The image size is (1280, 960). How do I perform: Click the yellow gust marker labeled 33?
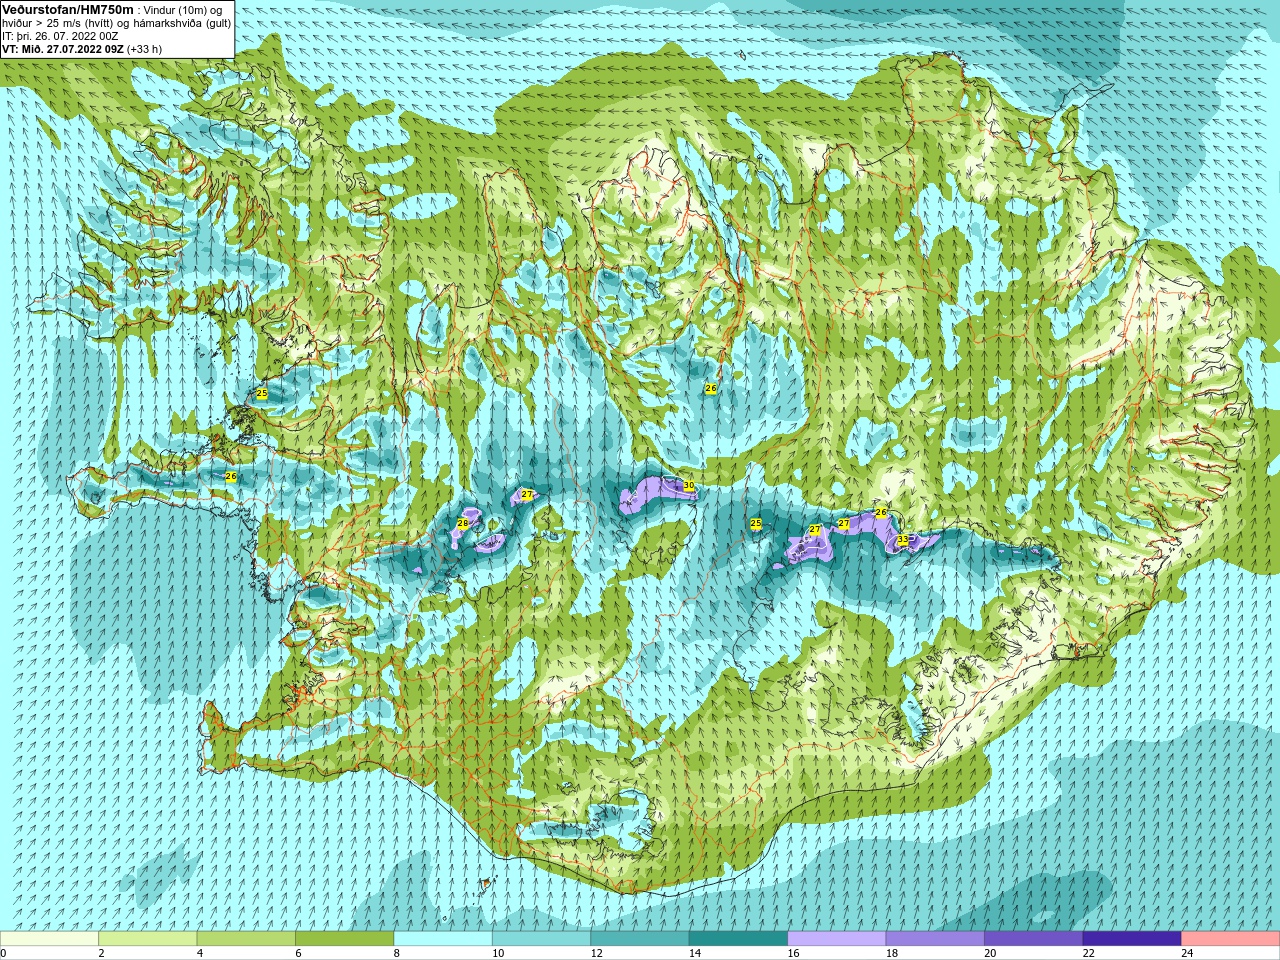[902, 540]
